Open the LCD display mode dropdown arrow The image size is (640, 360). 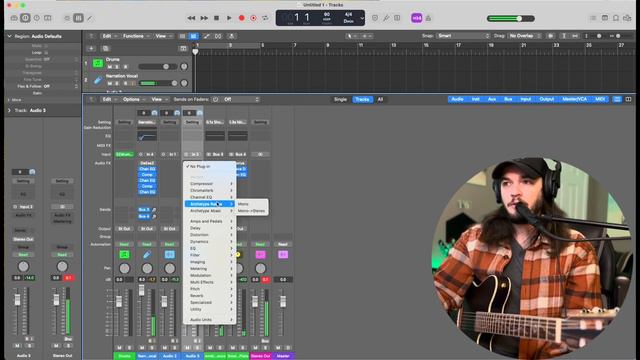click(x=362, y=18)
